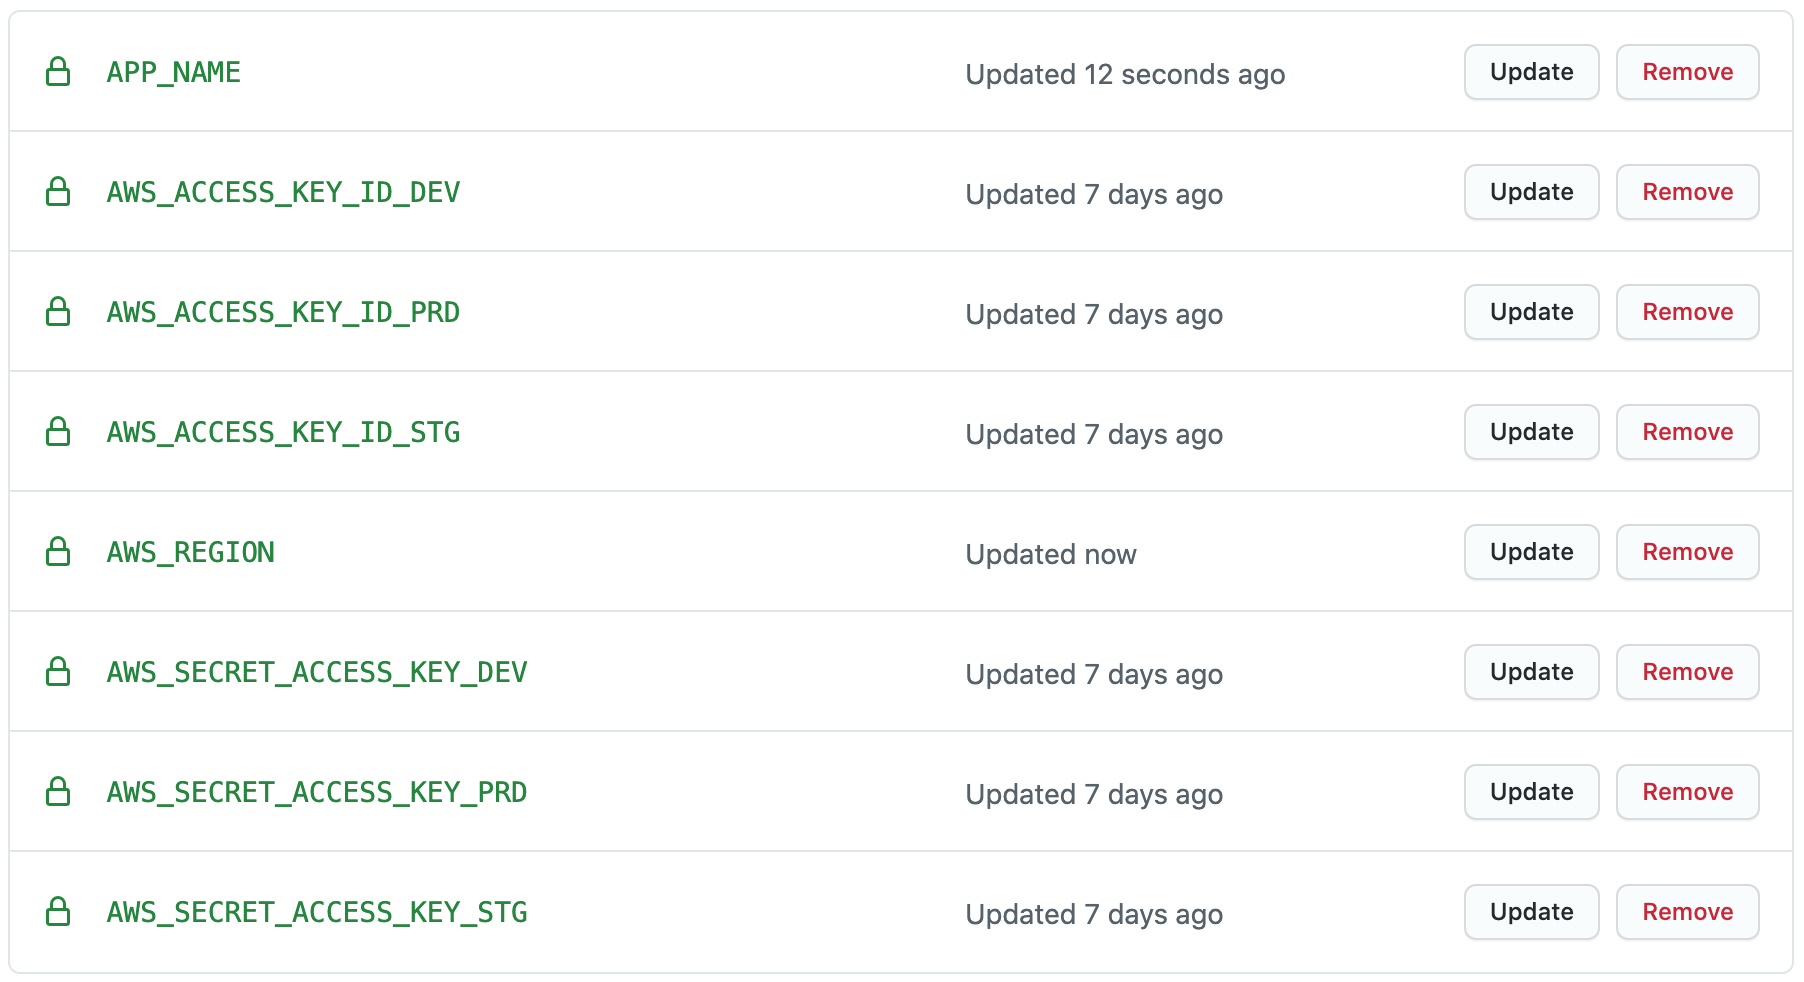Click the AWS_SECRET_ACCESS_KEY_STG secret name
The image size is (1804, 982).
coord(317,912)
